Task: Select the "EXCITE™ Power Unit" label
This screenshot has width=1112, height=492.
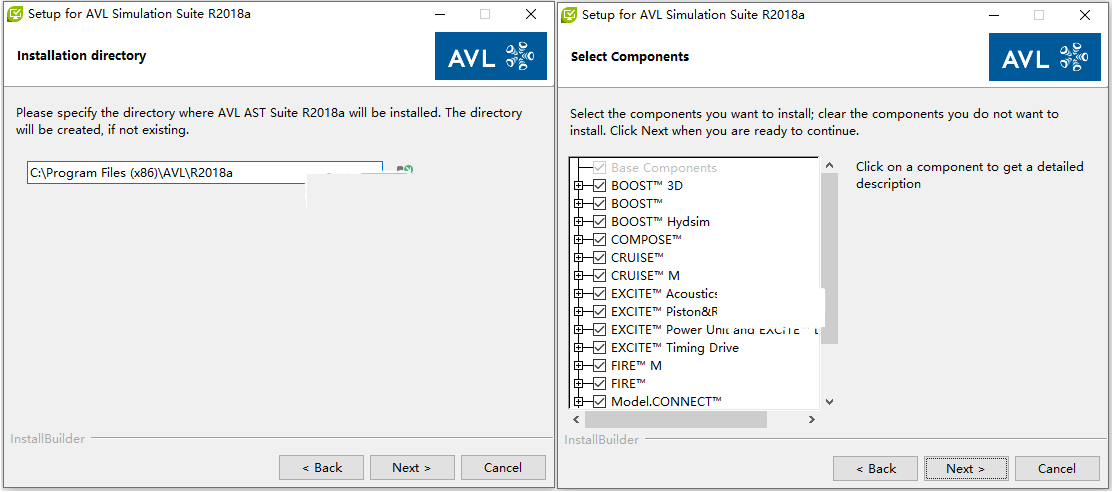Action: coord(714,330)
